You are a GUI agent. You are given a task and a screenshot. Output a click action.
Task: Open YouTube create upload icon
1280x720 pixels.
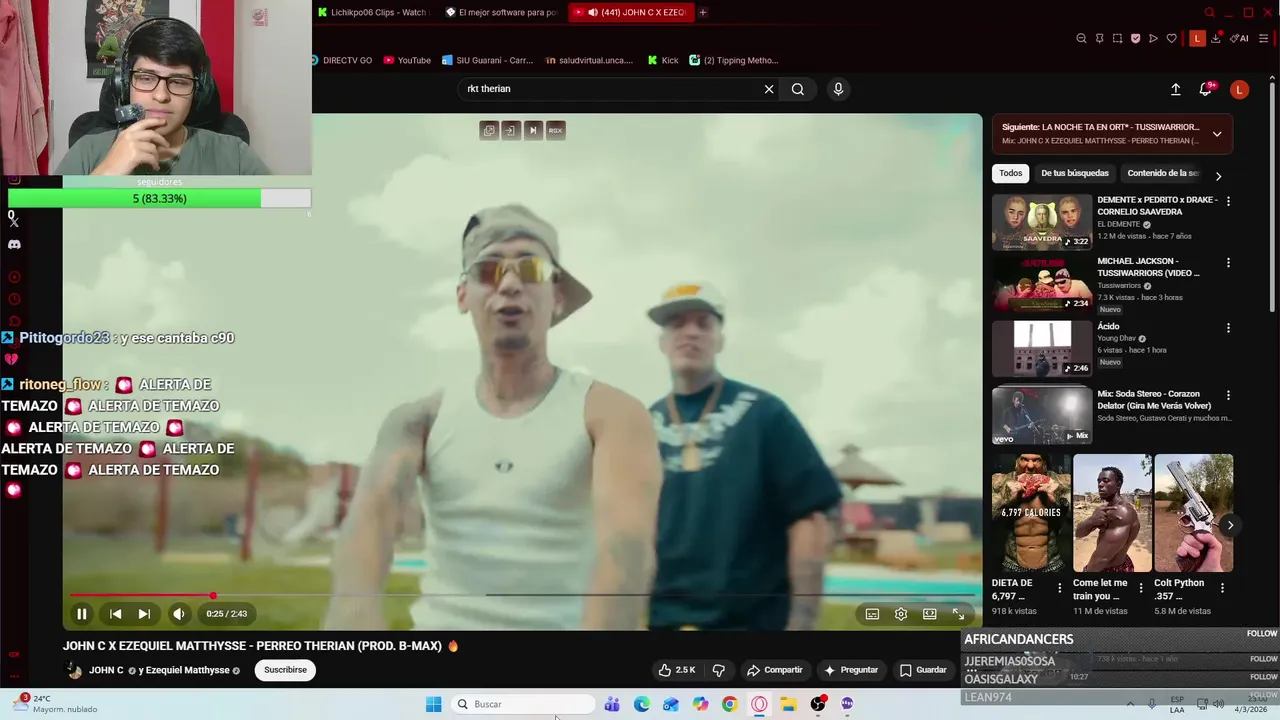[x=1176, y=89]
